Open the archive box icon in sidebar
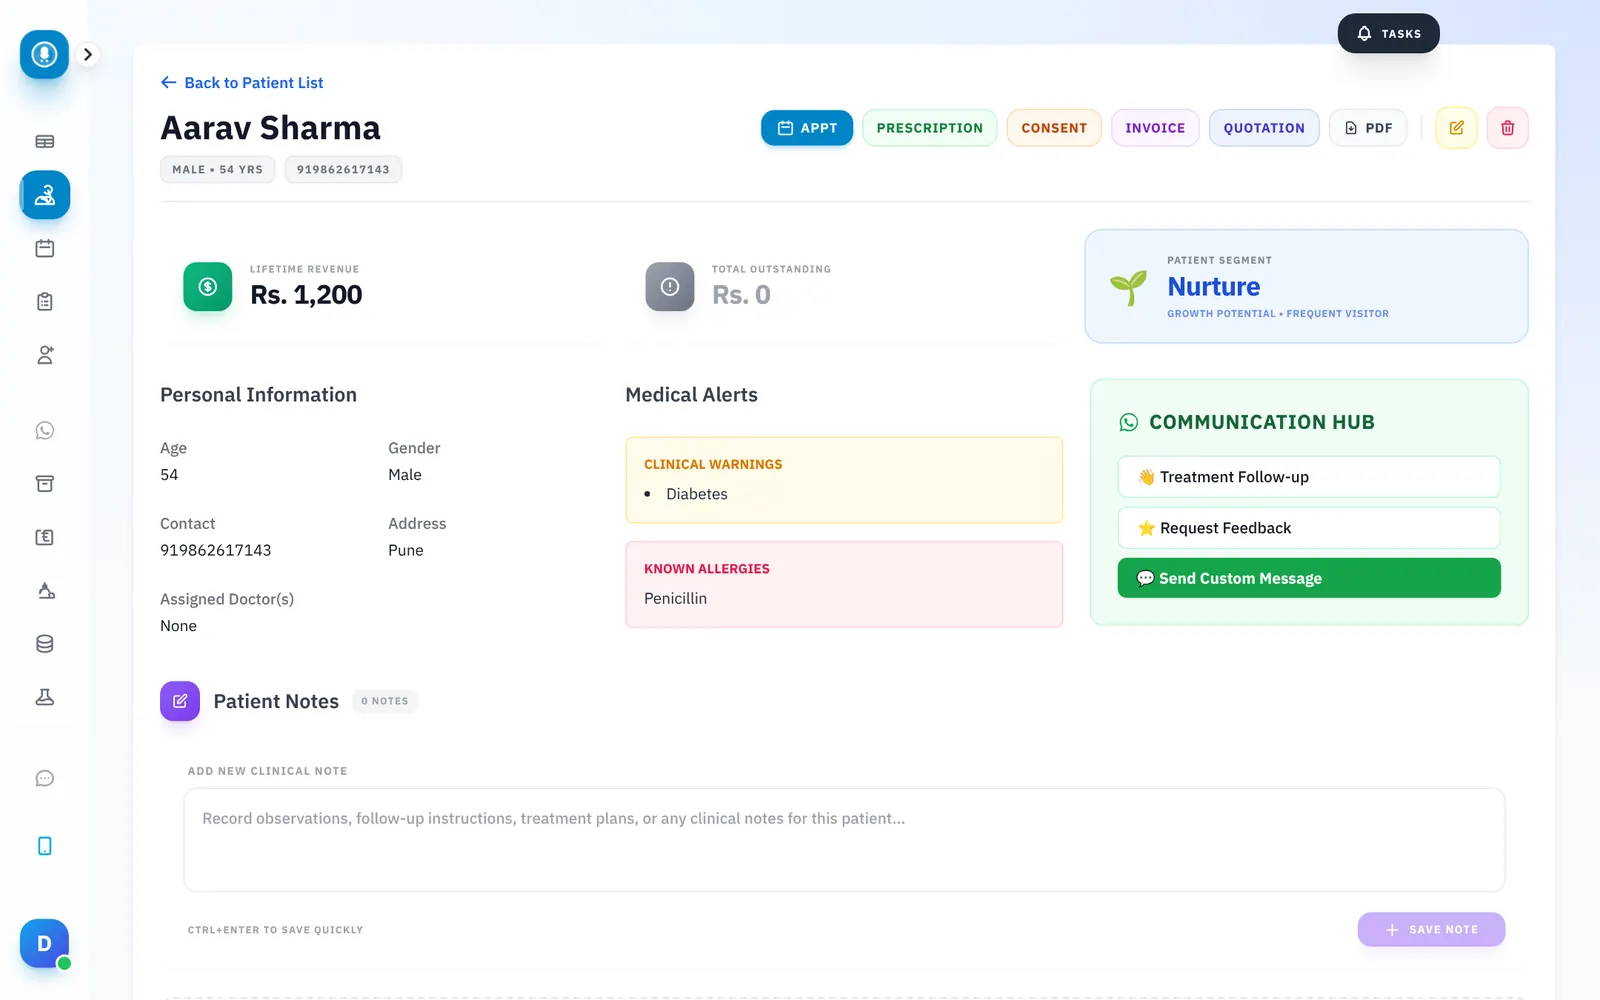The height and width of the screenshot is (1000, 1600). [x=45, y=484]
